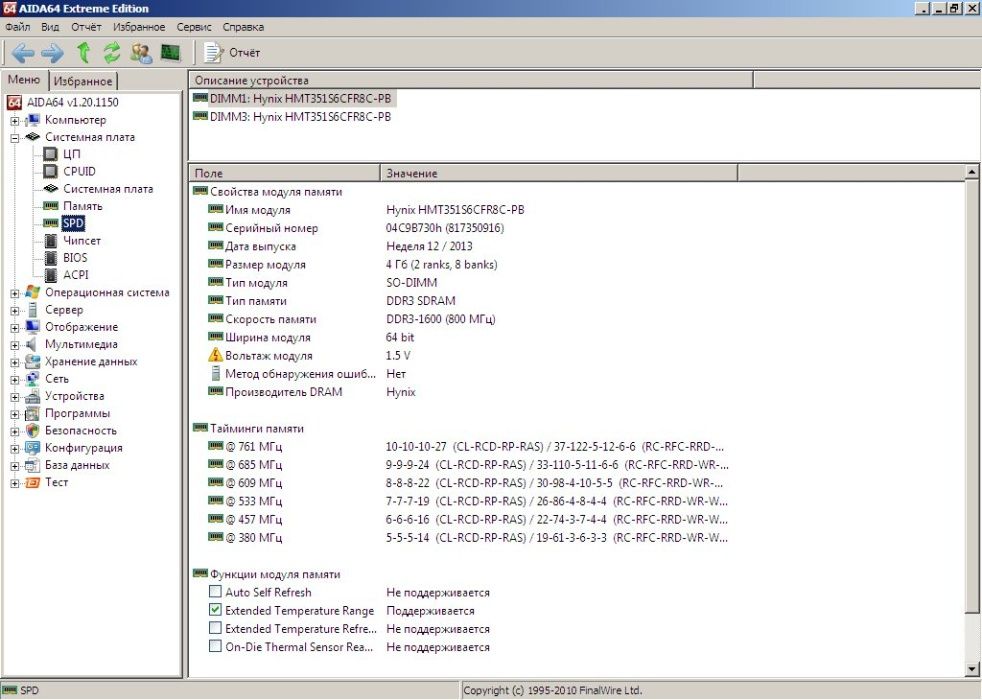Image resolution: width=982 pixels, height=700 pixels.
Task: Select the ACPI chip icon
Action: tap(51, 275)
